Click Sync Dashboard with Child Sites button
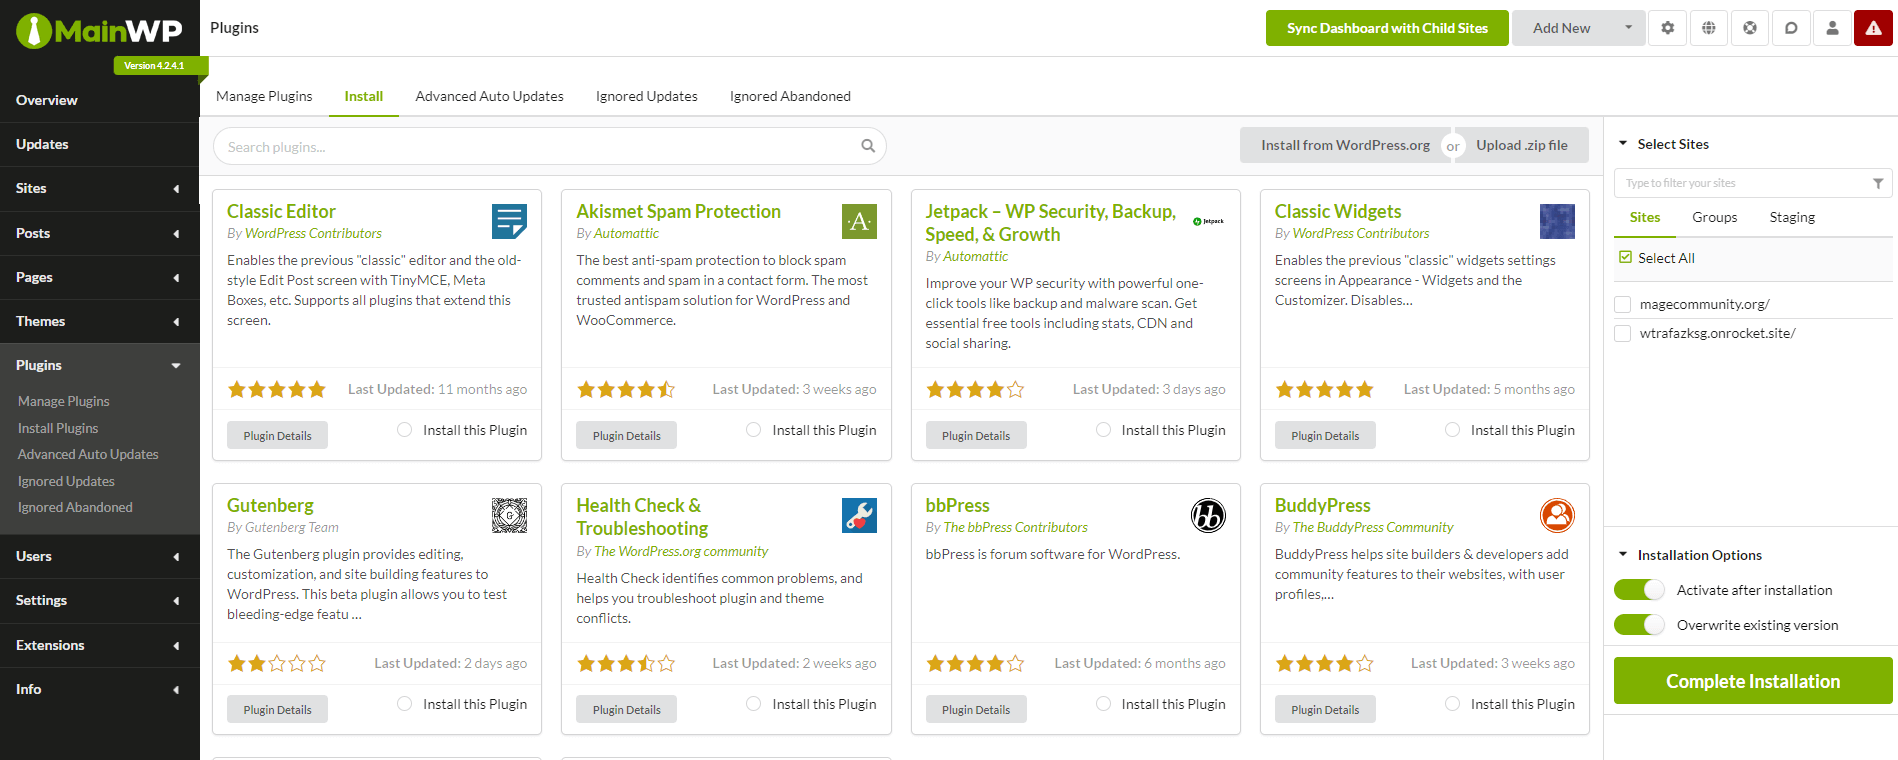 (1387, 28)
